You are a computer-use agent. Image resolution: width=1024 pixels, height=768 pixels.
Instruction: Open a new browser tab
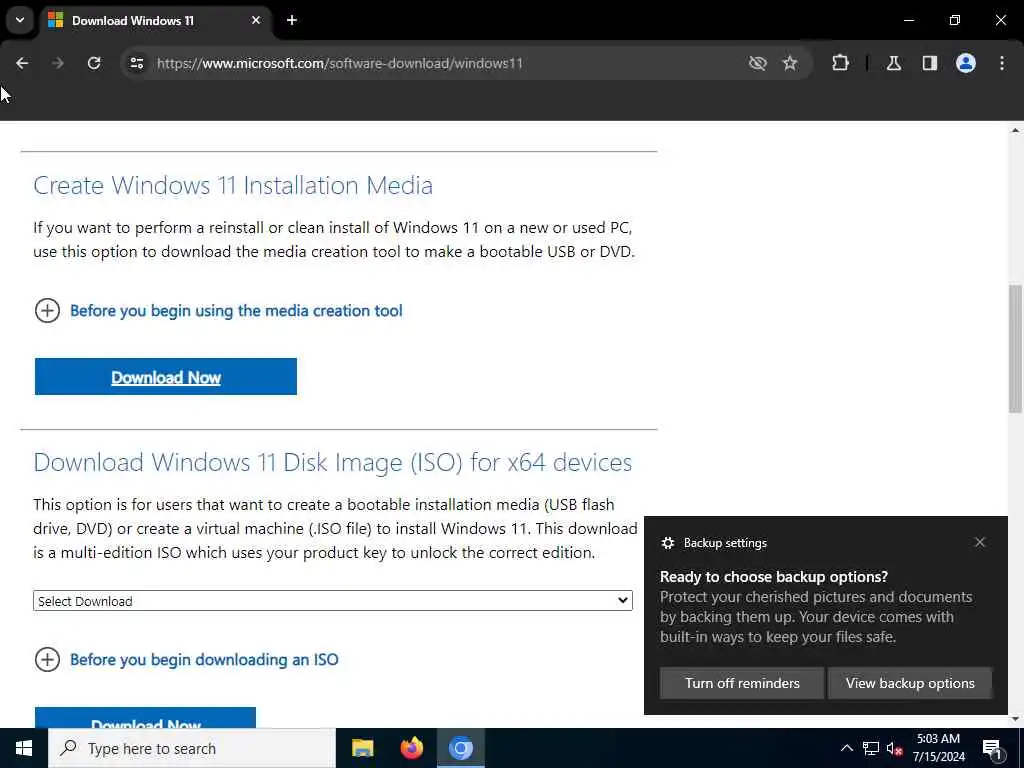[292, 20]
